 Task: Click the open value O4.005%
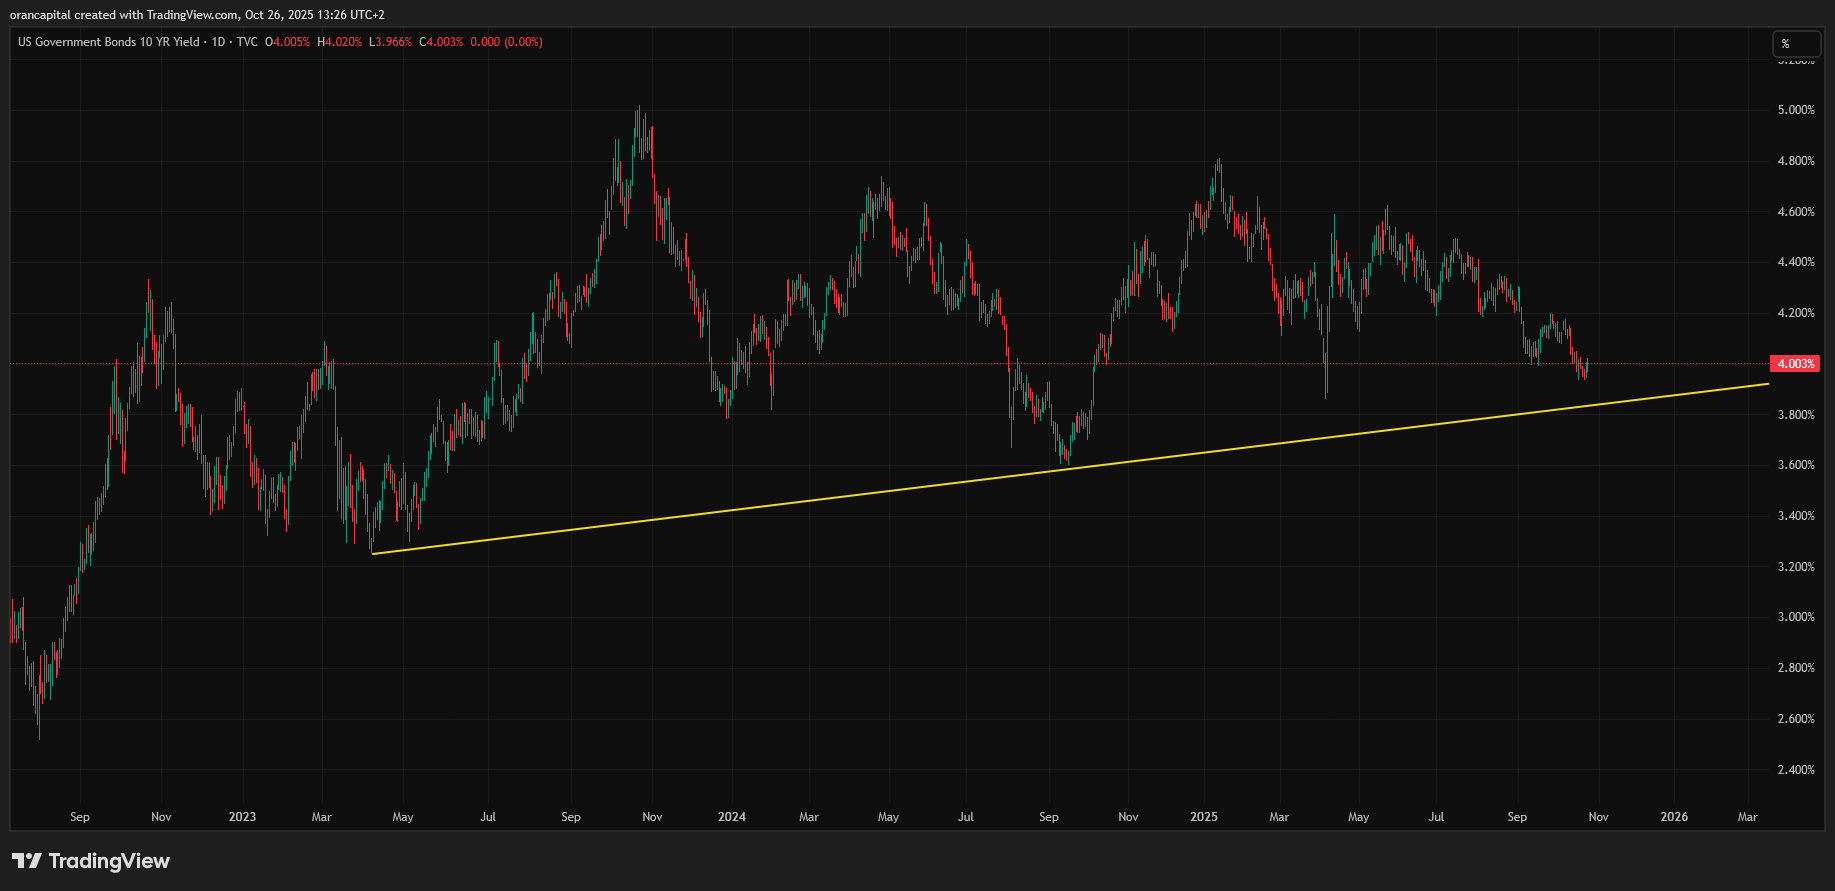pyautogui.click(x=288, y=42)
